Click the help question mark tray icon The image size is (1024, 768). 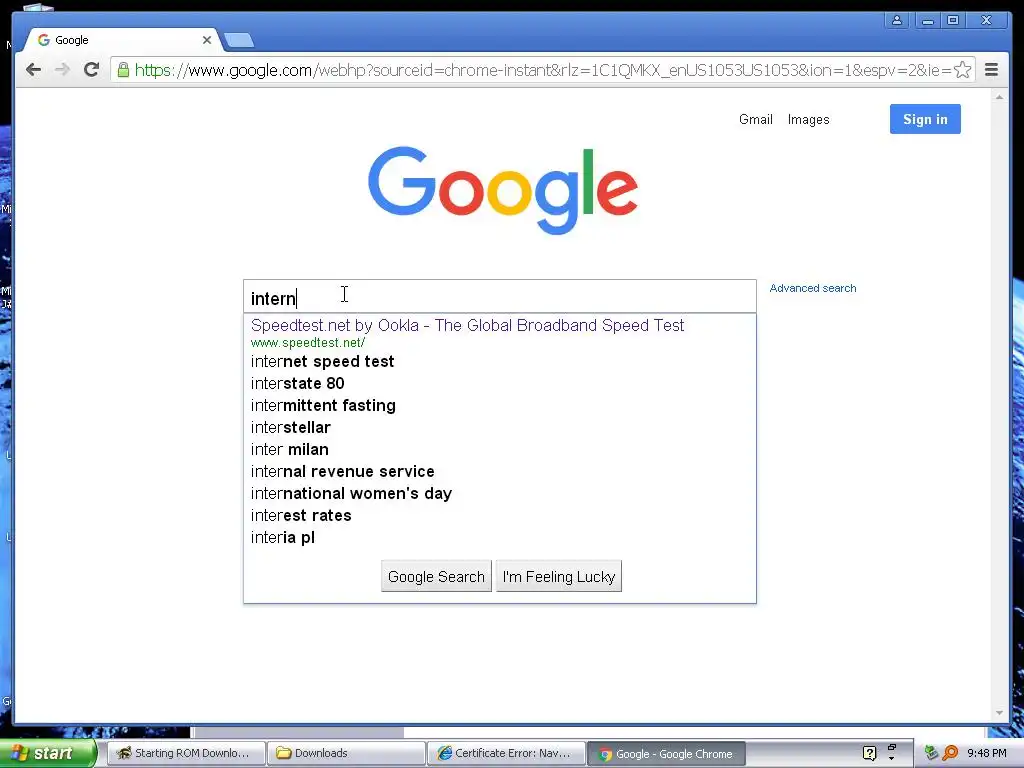869,753
